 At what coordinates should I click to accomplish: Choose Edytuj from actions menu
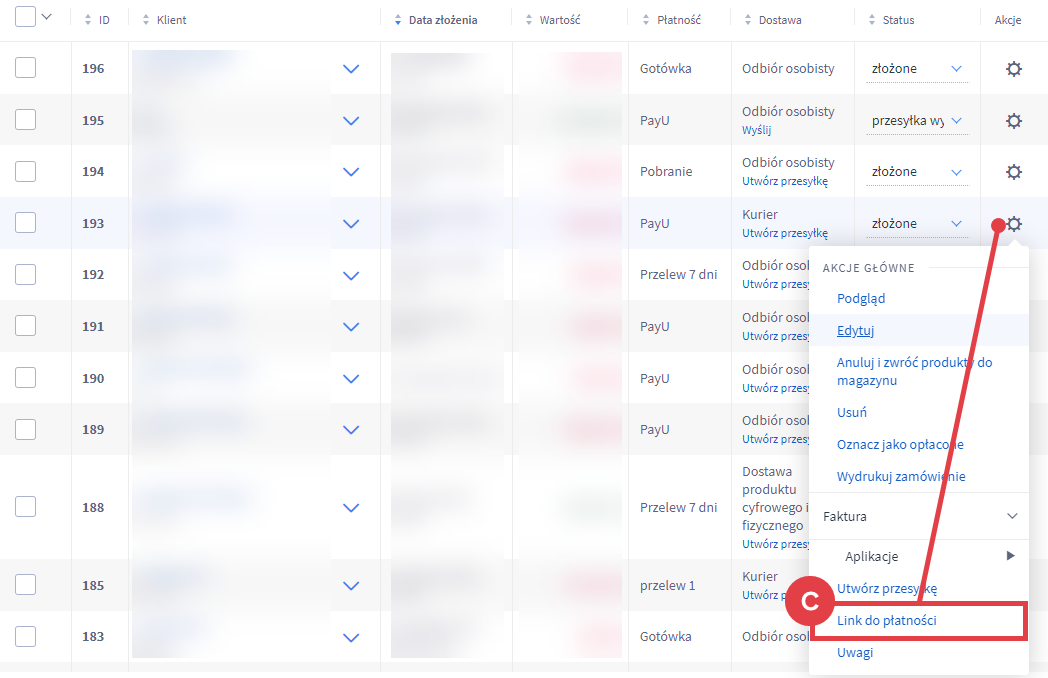[856, 330]
